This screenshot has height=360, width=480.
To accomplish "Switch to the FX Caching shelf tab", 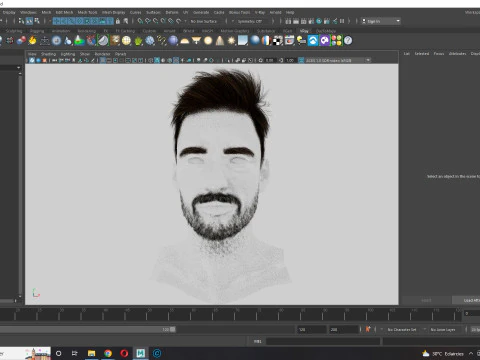I will tap(125, 31).
